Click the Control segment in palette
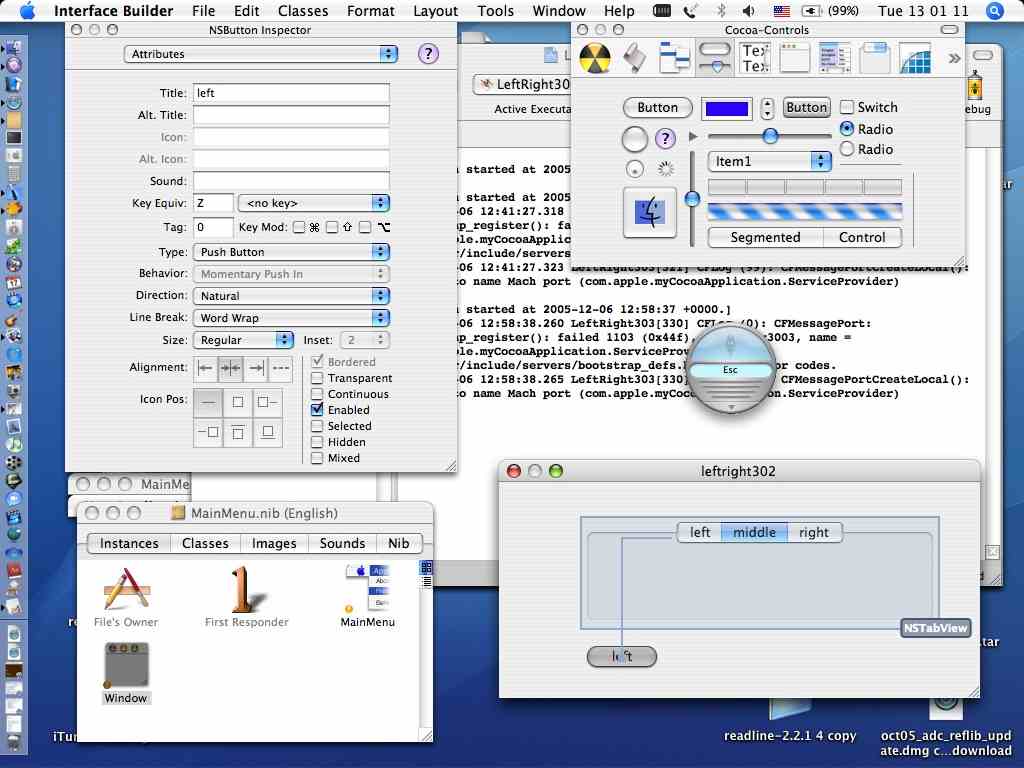The width and height of the screenshot is (1024, 768). [862, 237]
